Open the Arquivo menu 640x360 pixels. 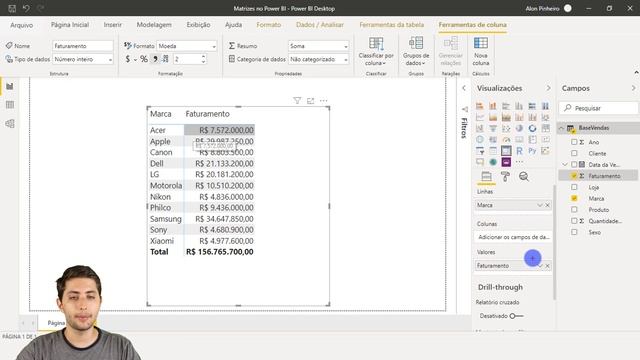[x=22, y=25]
